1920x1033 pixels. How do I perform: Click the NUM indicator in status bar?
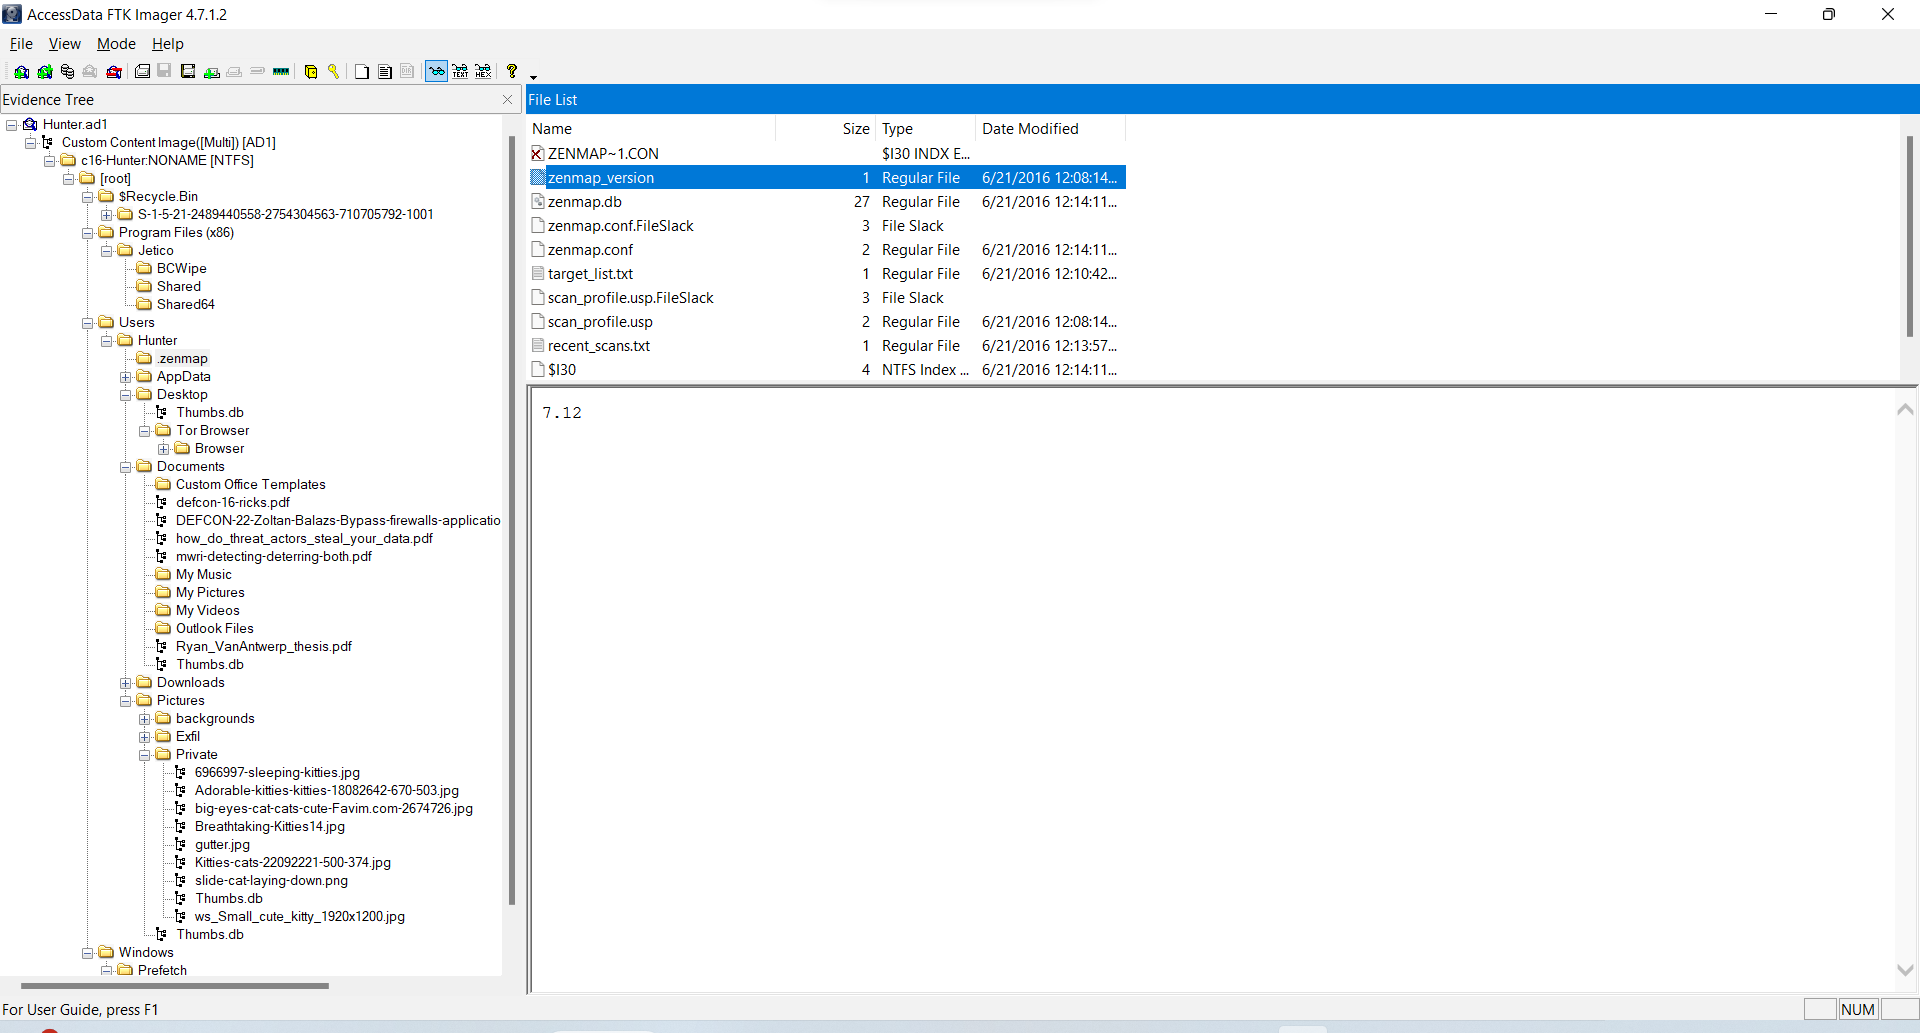click(x=1858, y=1009)
